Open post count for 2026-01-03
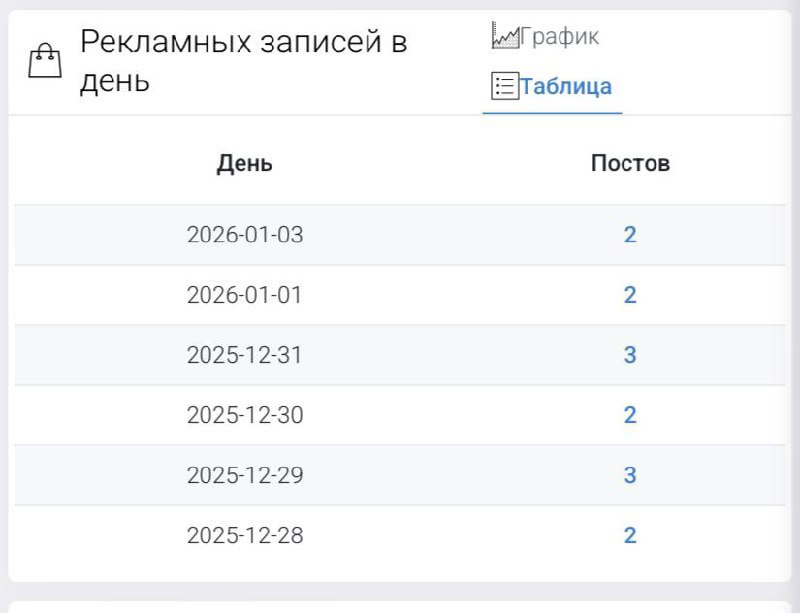The width and height of the screenshot is (800, 613). [630, 235]
